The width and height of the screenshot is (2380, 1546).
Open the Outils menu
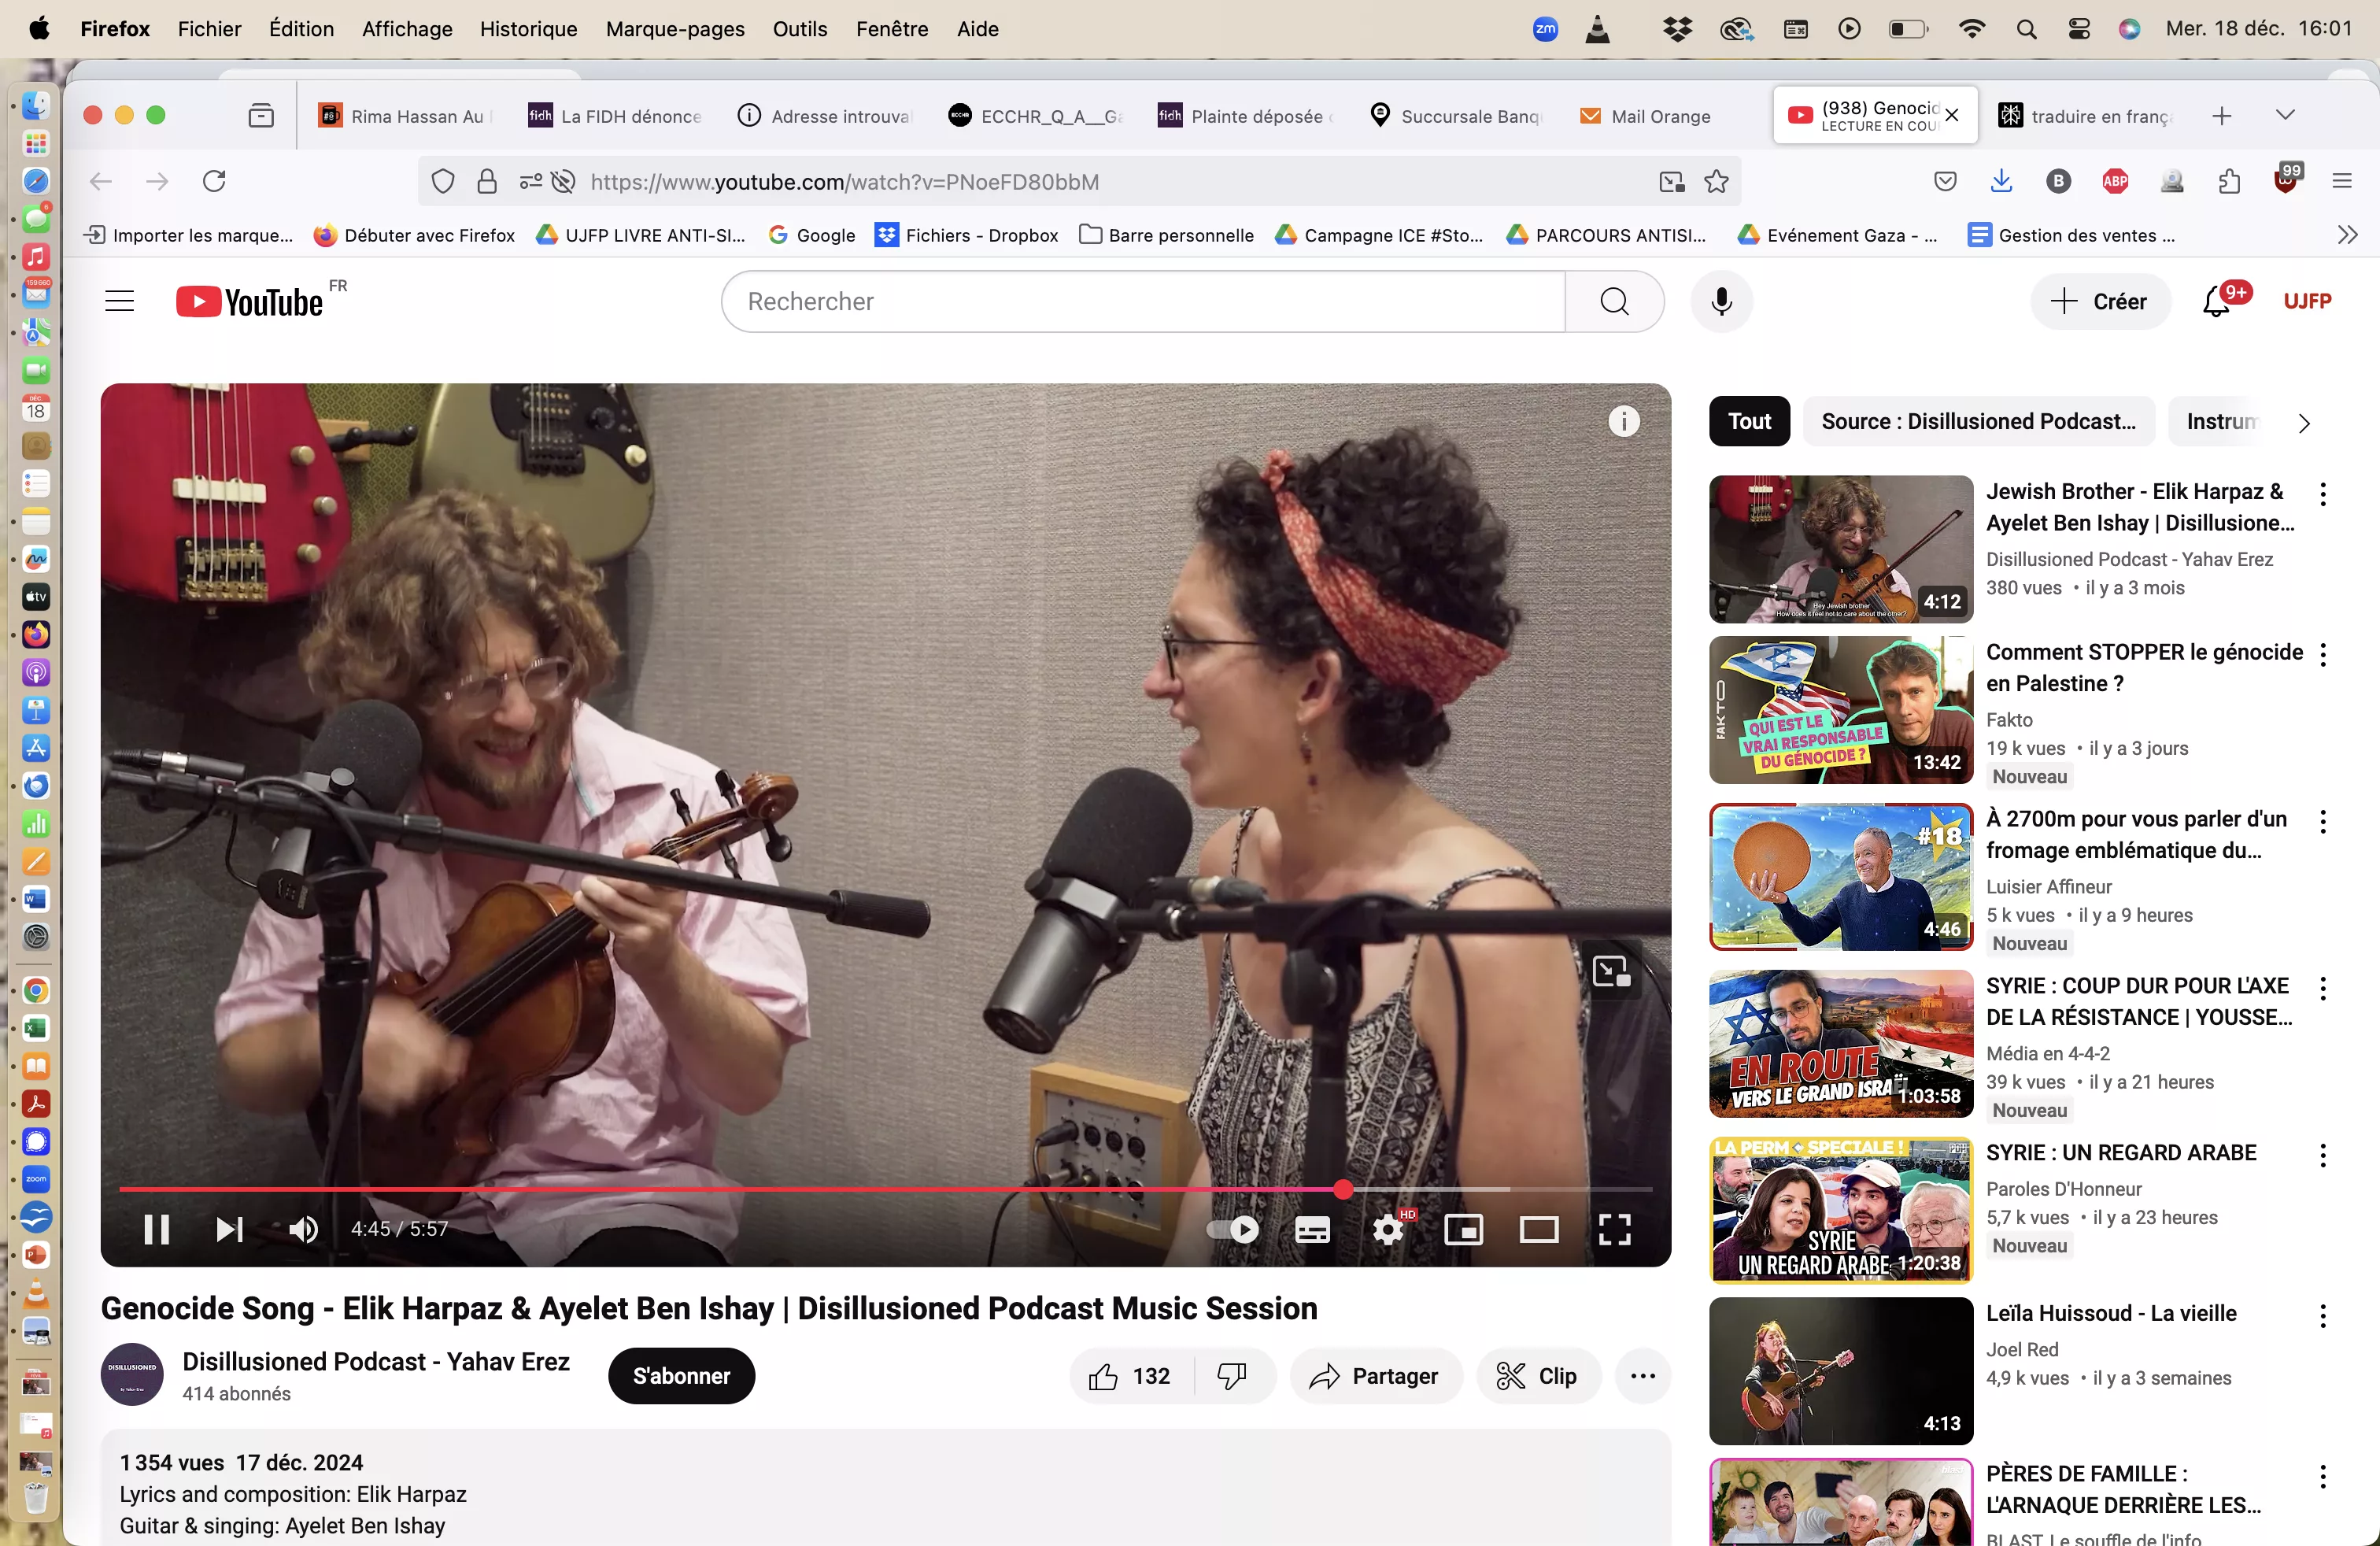799,29
